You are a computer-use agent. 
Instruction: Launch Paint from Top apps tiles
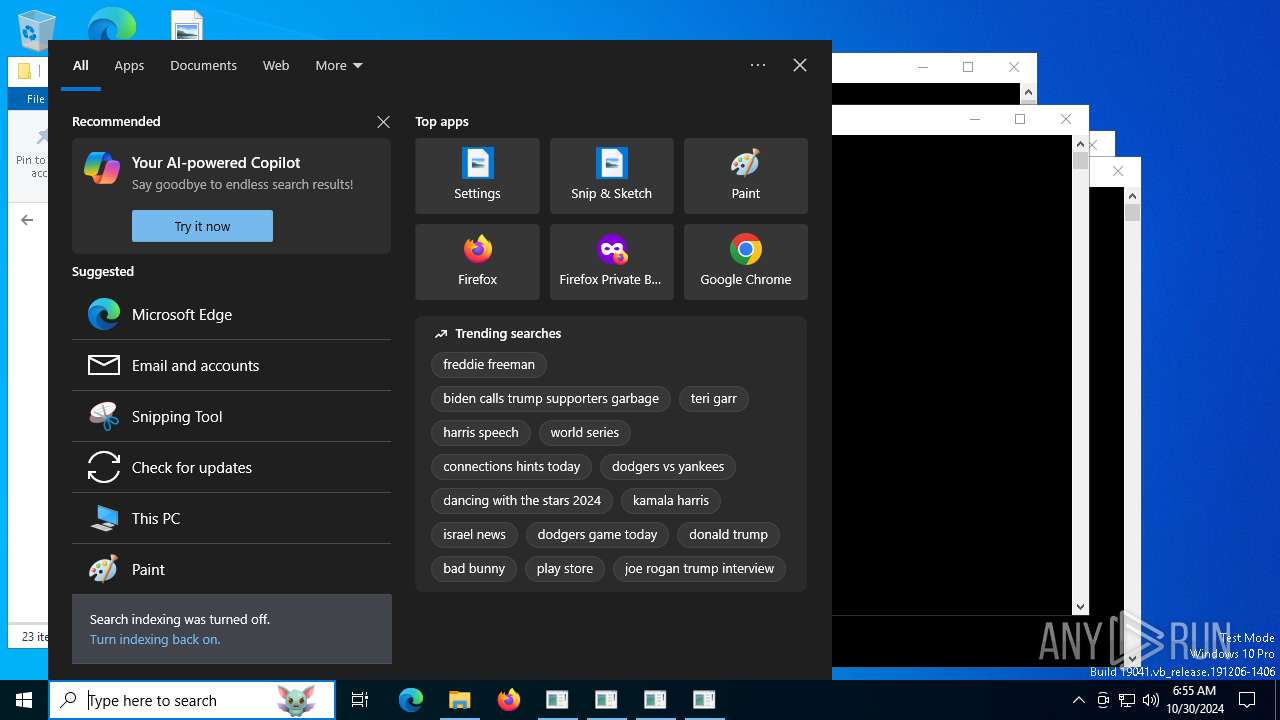click(745, 176)
